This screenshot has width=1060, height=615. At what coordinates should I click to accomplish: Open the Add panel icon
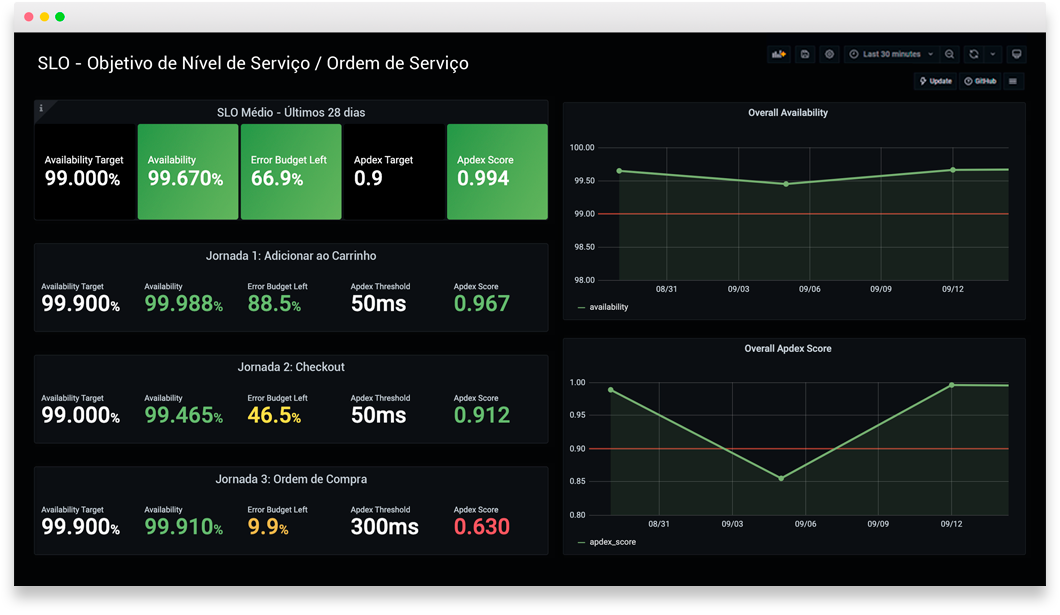pos(779,54)
